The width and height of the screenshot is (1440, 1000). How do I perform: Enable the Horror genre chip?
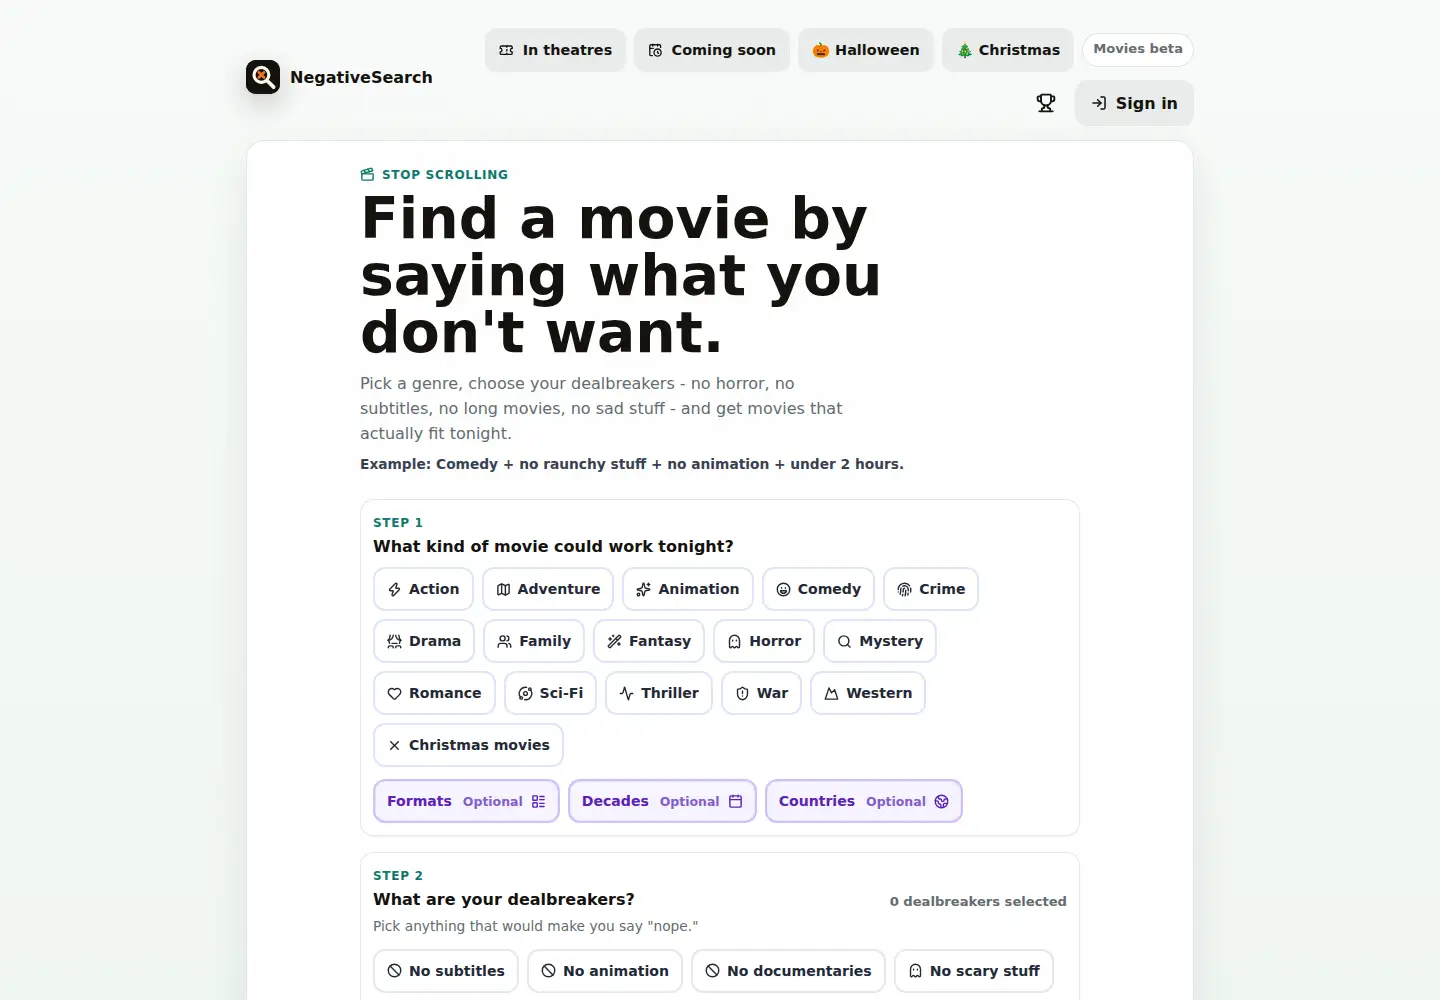tap(764, 641)
